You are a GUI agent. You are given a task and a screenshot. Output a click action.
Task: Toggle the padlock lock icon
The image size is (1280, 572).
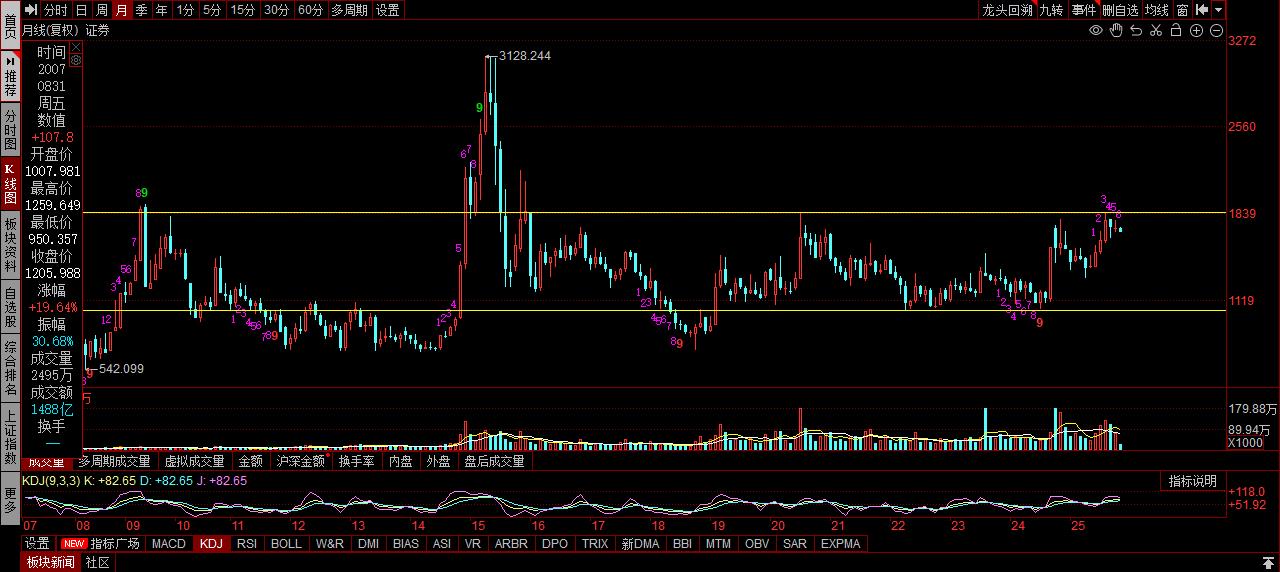click(x=1176, y=31)
